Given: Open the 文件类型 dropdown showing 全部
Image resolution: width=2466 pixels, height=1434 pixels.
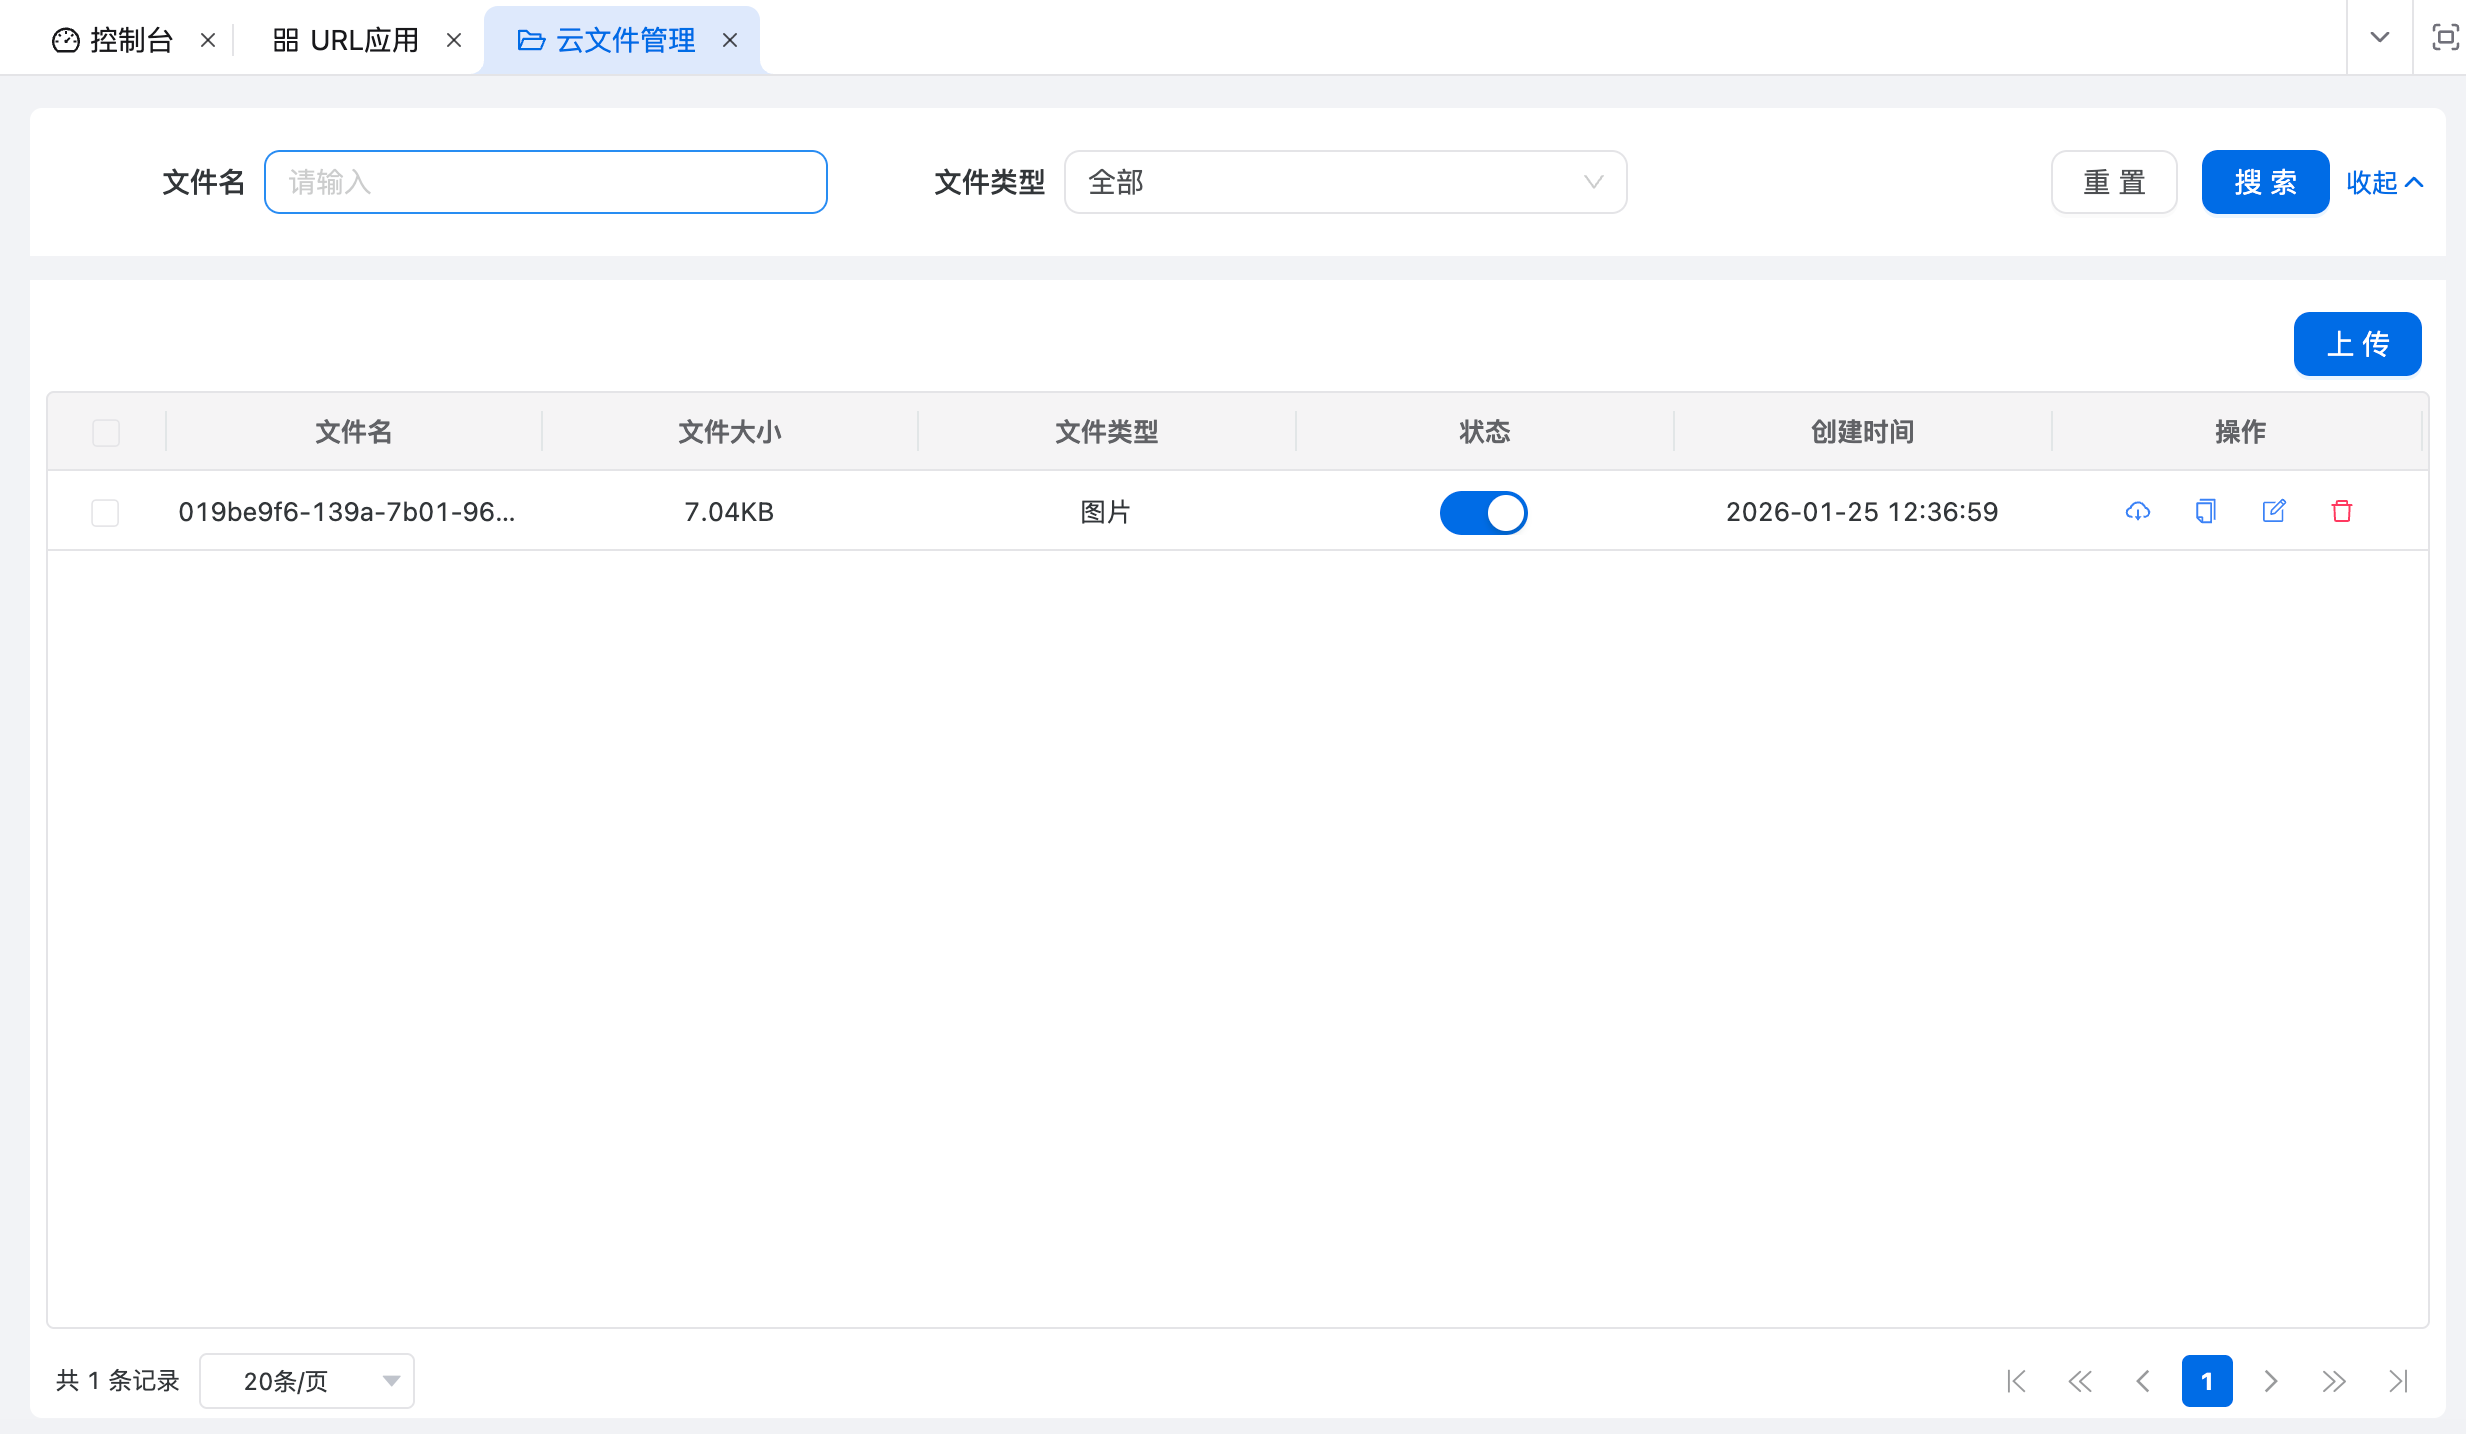Looking at the screenshot, I should (x=1345, y=182).
